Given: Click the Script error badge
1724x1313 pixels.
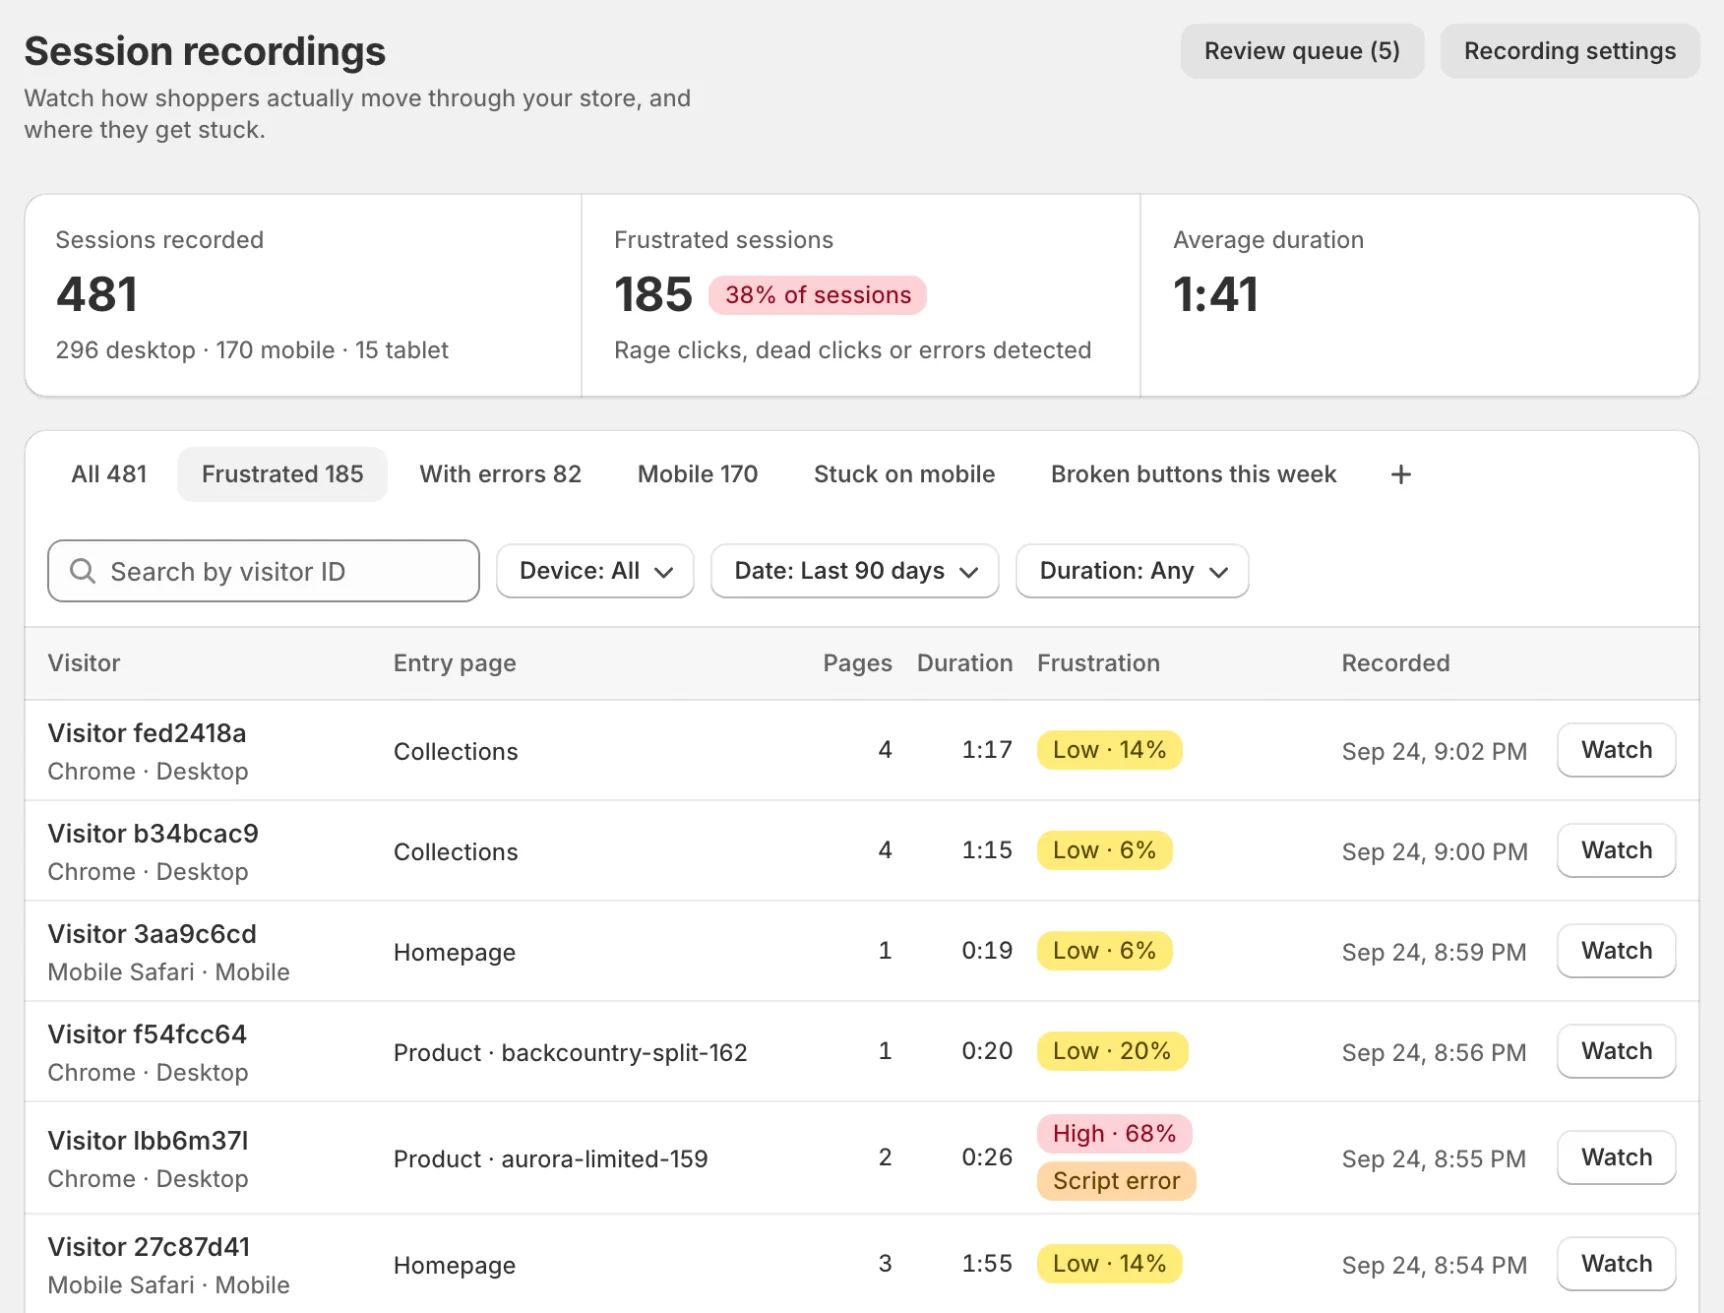Looking at the screenshot, I should [x=1116, y=1181].
